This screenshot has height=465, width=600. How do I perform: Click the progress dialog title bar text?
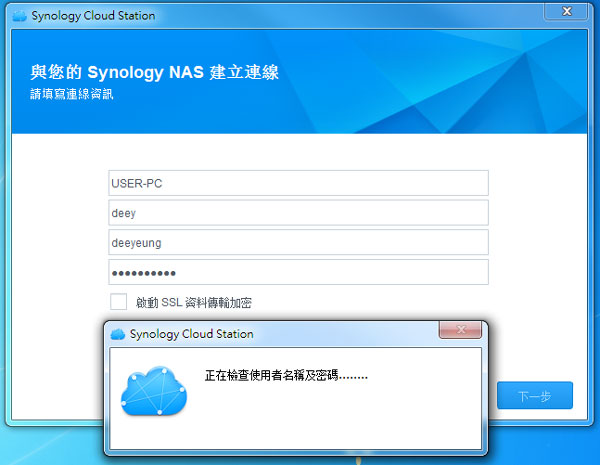coord(192,334)
